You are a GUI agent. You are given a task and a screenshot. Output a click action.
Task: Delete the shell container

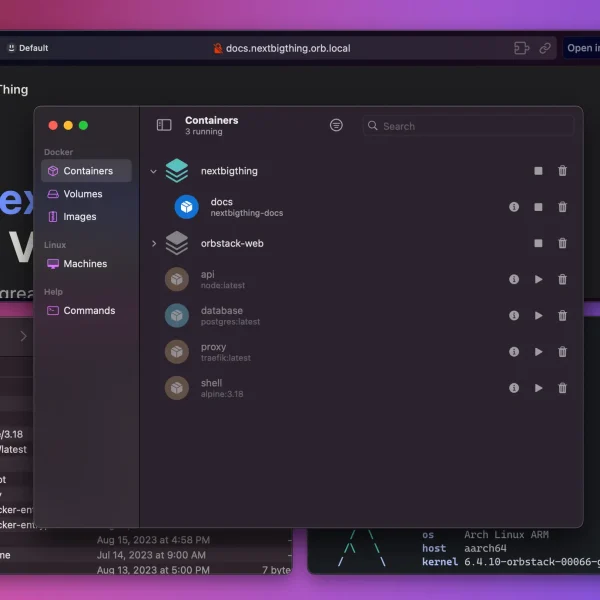pos(562,388)
